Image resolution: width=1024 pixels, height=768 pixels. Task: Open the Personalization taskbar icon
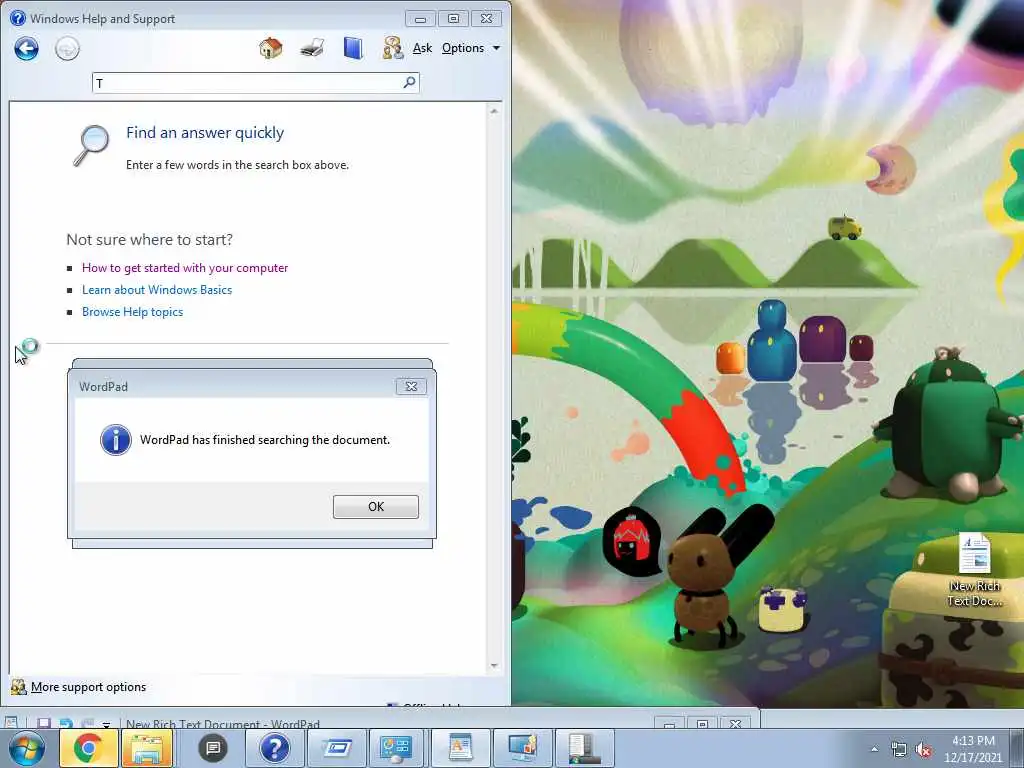pyautogui.click(x=522, y=748)
